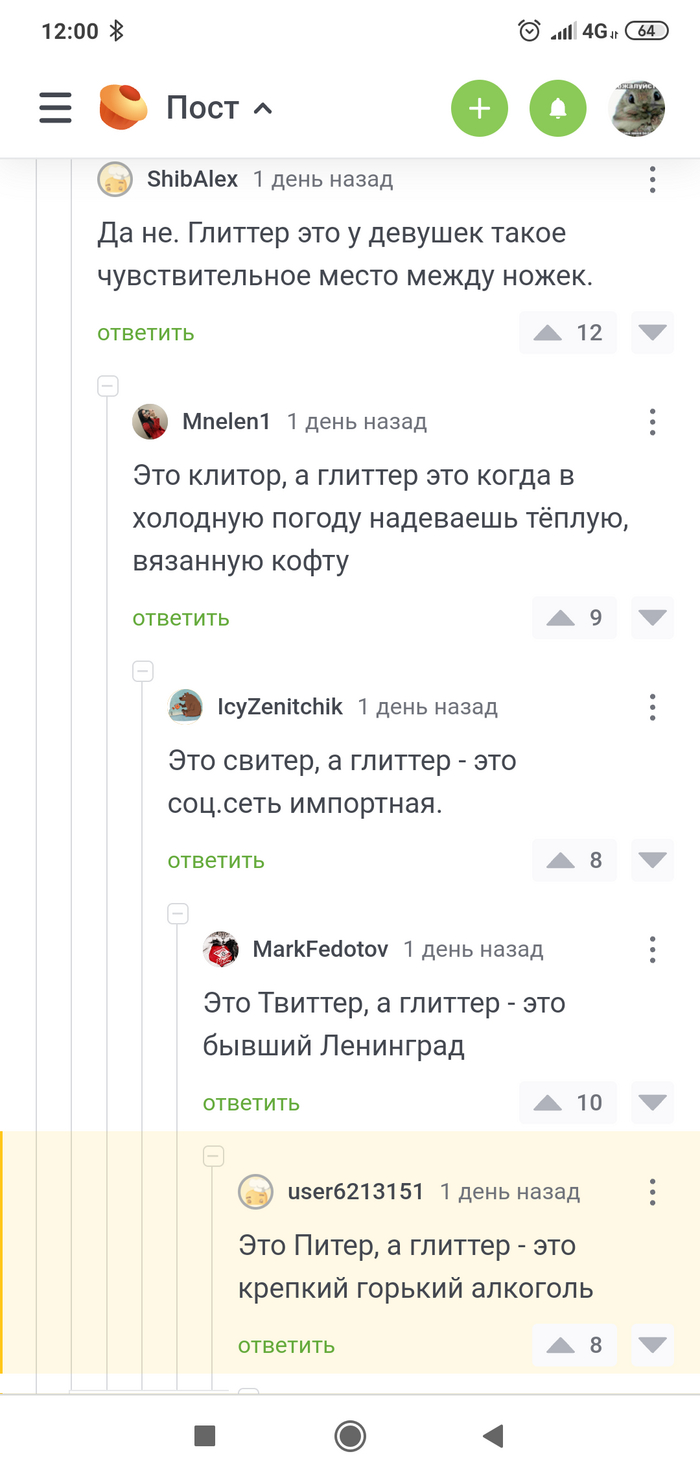Tap the green plus button to create post
Viewport: 700px width, 1478px height.
point(480,108)
